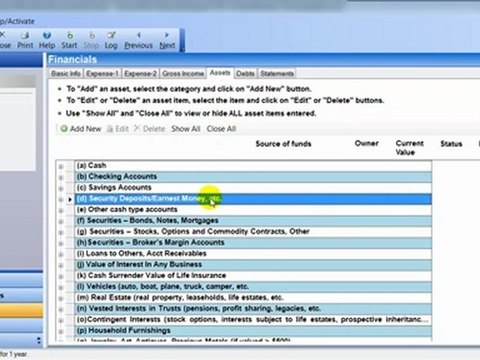Expand the (m) Real Estate category
This screenshot has width=480, height=360.
(61, 298)
